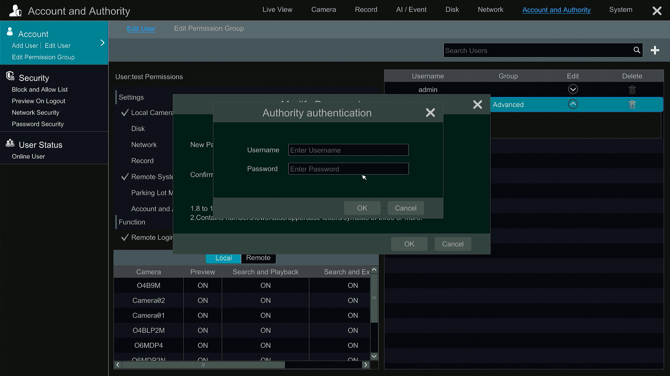Click the delete trash icon for admin
The image size is (670, 376).
click(632, 89)
